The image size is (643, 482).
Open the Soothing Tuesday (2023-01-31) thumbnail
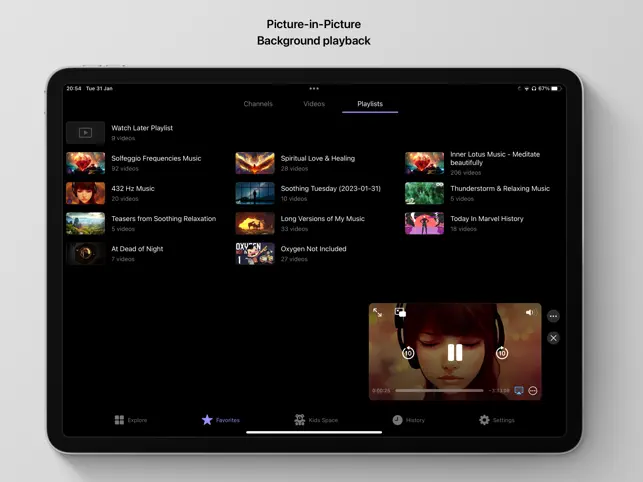(x=255, y=193)
